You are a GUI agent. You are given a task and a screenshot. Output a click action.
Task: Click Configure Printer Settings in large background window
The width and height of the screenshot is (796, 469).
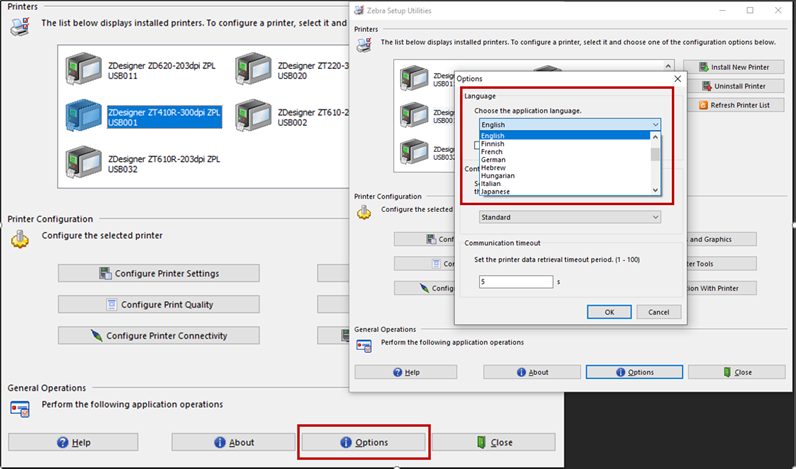(158, 273)
